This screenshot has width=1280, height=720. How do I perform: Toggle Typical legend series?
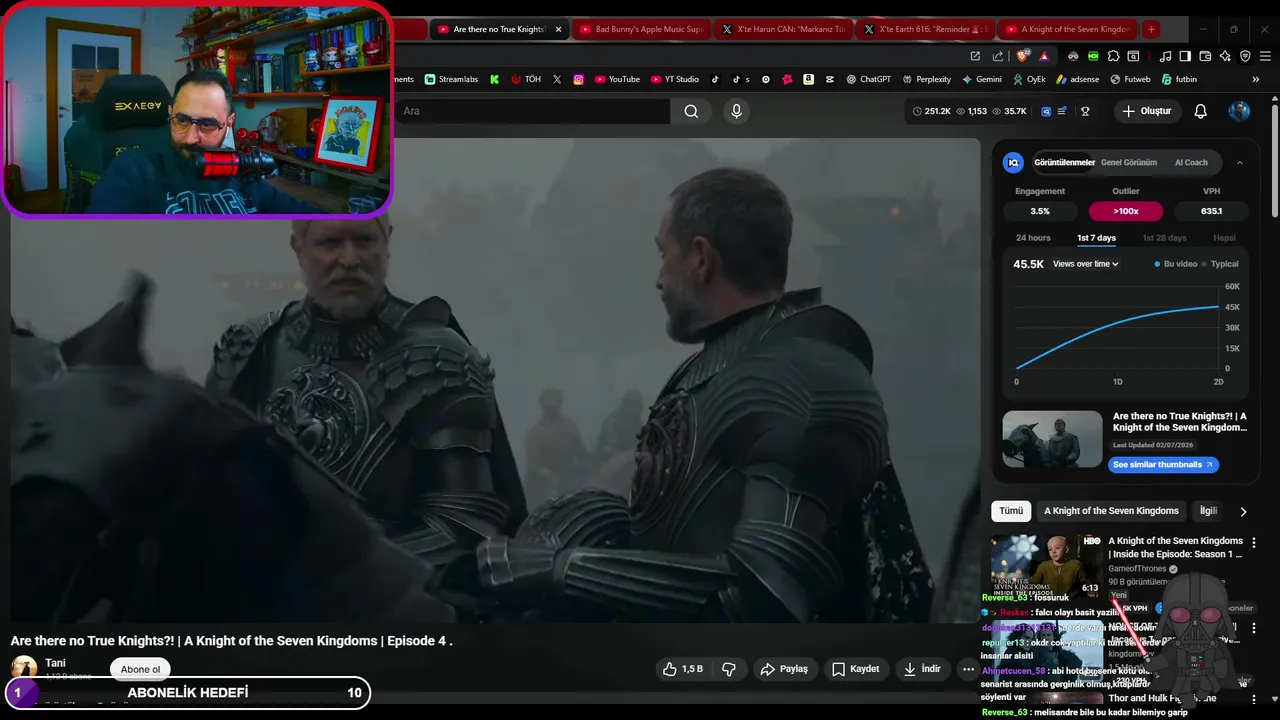1220,264
